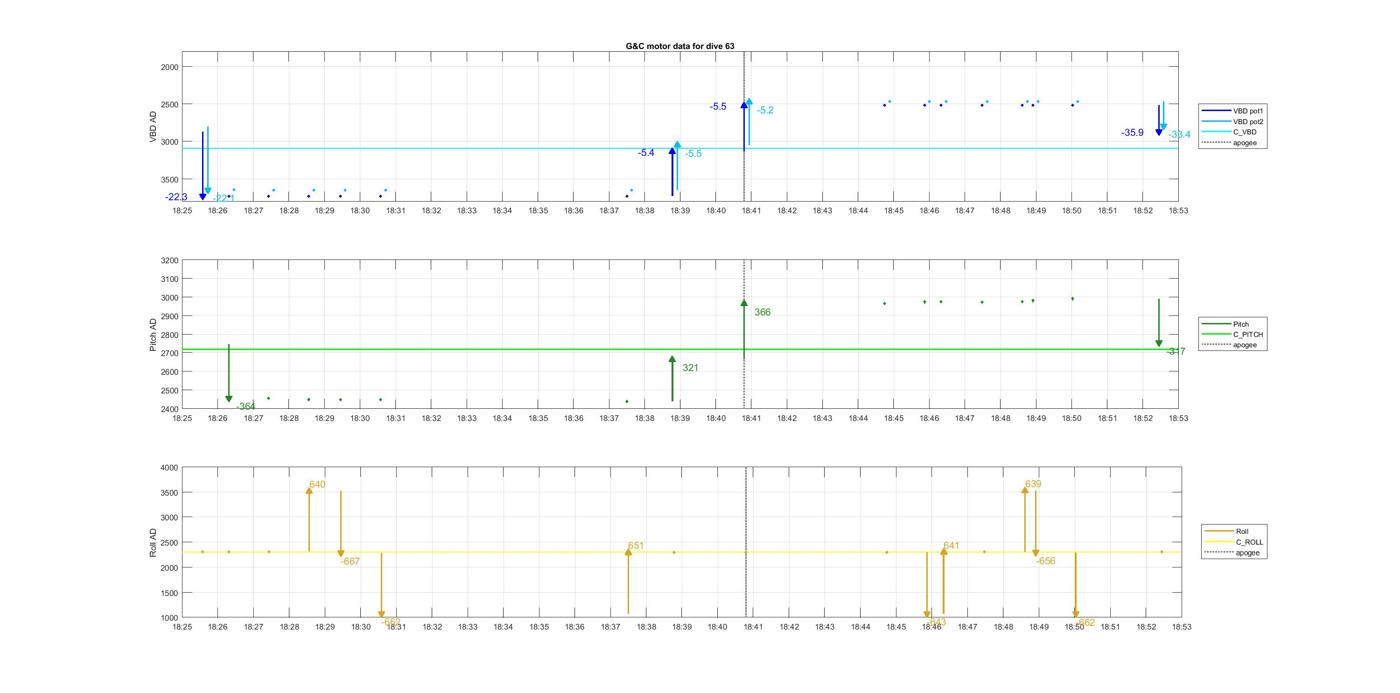The image size is (1400, 693).
Task: Click the '651' roll data label
Action: tap(636, 546)
